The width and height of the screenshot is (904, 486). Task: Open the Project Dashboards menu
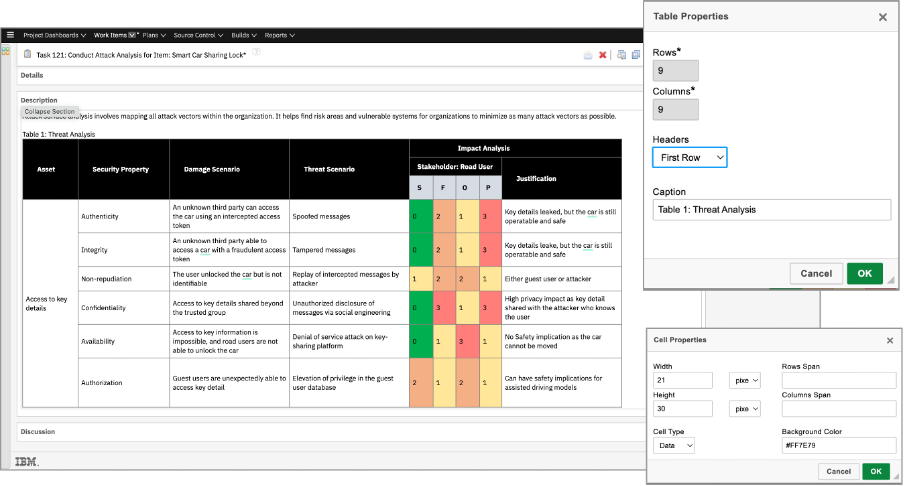55,35
